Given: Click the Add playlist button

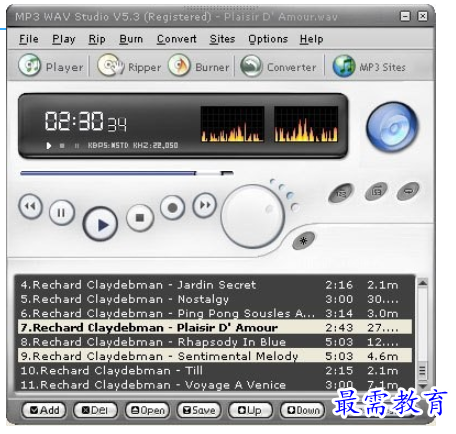Looking at the screenshot, I should click(x=44, y=410).
